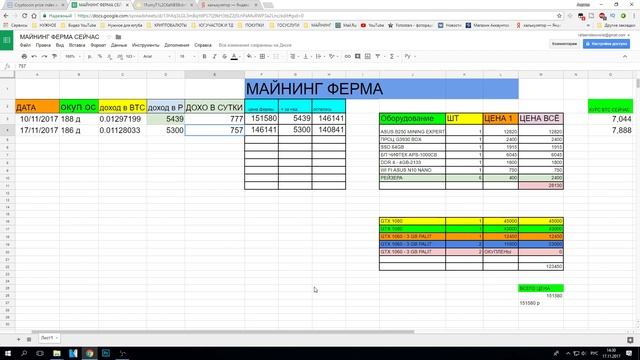This screenshot has width=640, height=360.
Task: Open the text color picker
Action: point(234,57)
